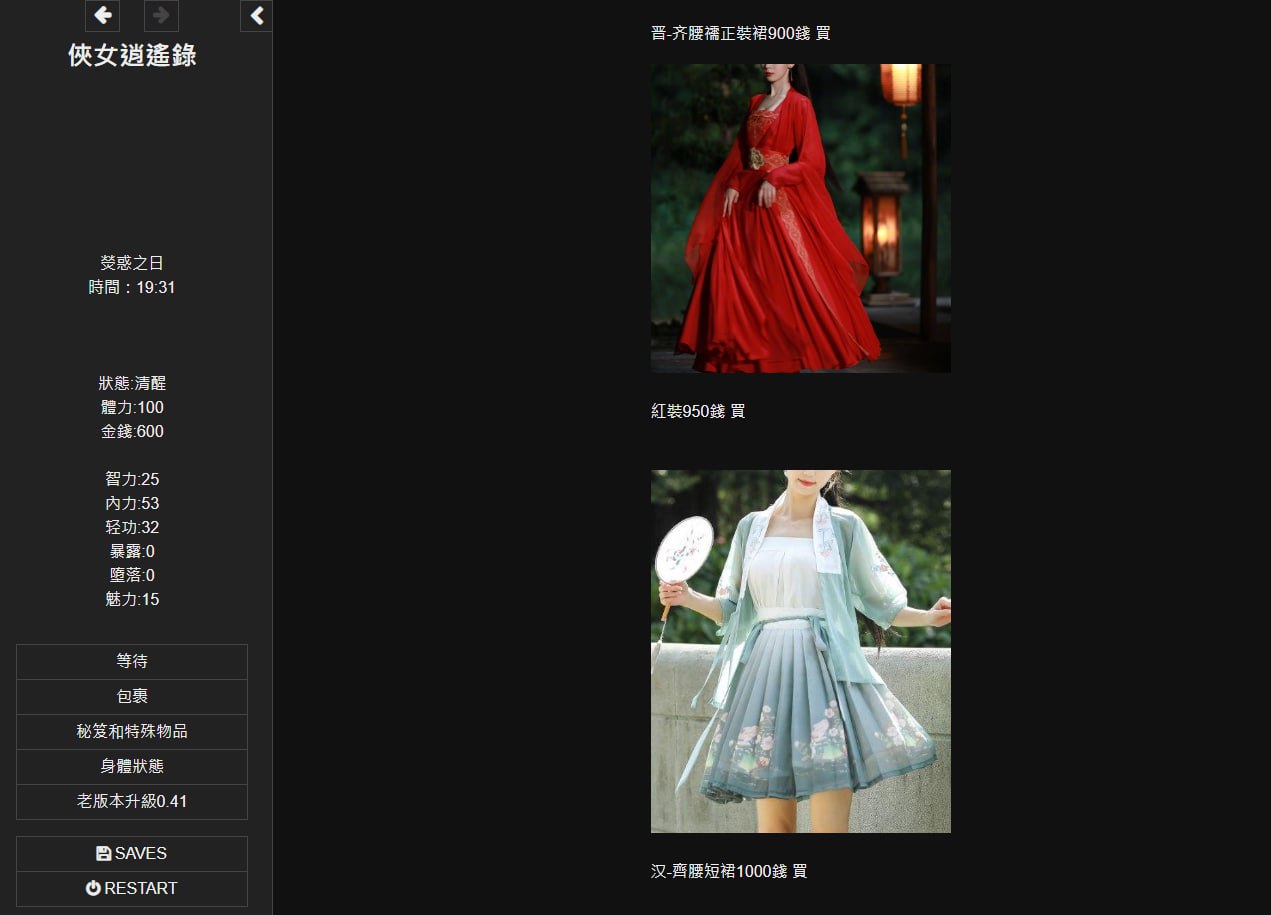This screenshot has height=915, width=1271.
Task: Click the 金錢:600 money stat
Action: (x=132, y=431)
